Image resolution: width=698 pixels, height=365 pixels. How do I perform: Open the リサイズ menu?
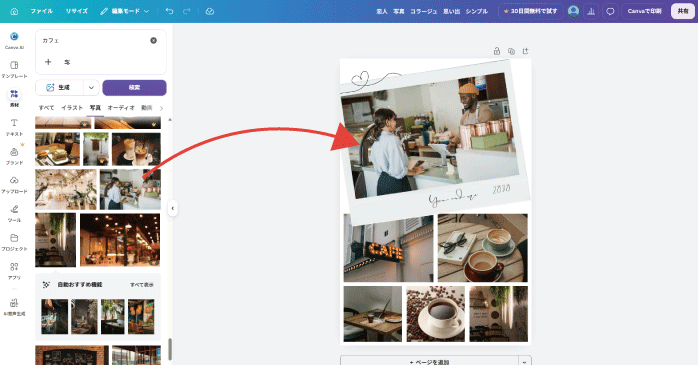click(x=77, y=11)
